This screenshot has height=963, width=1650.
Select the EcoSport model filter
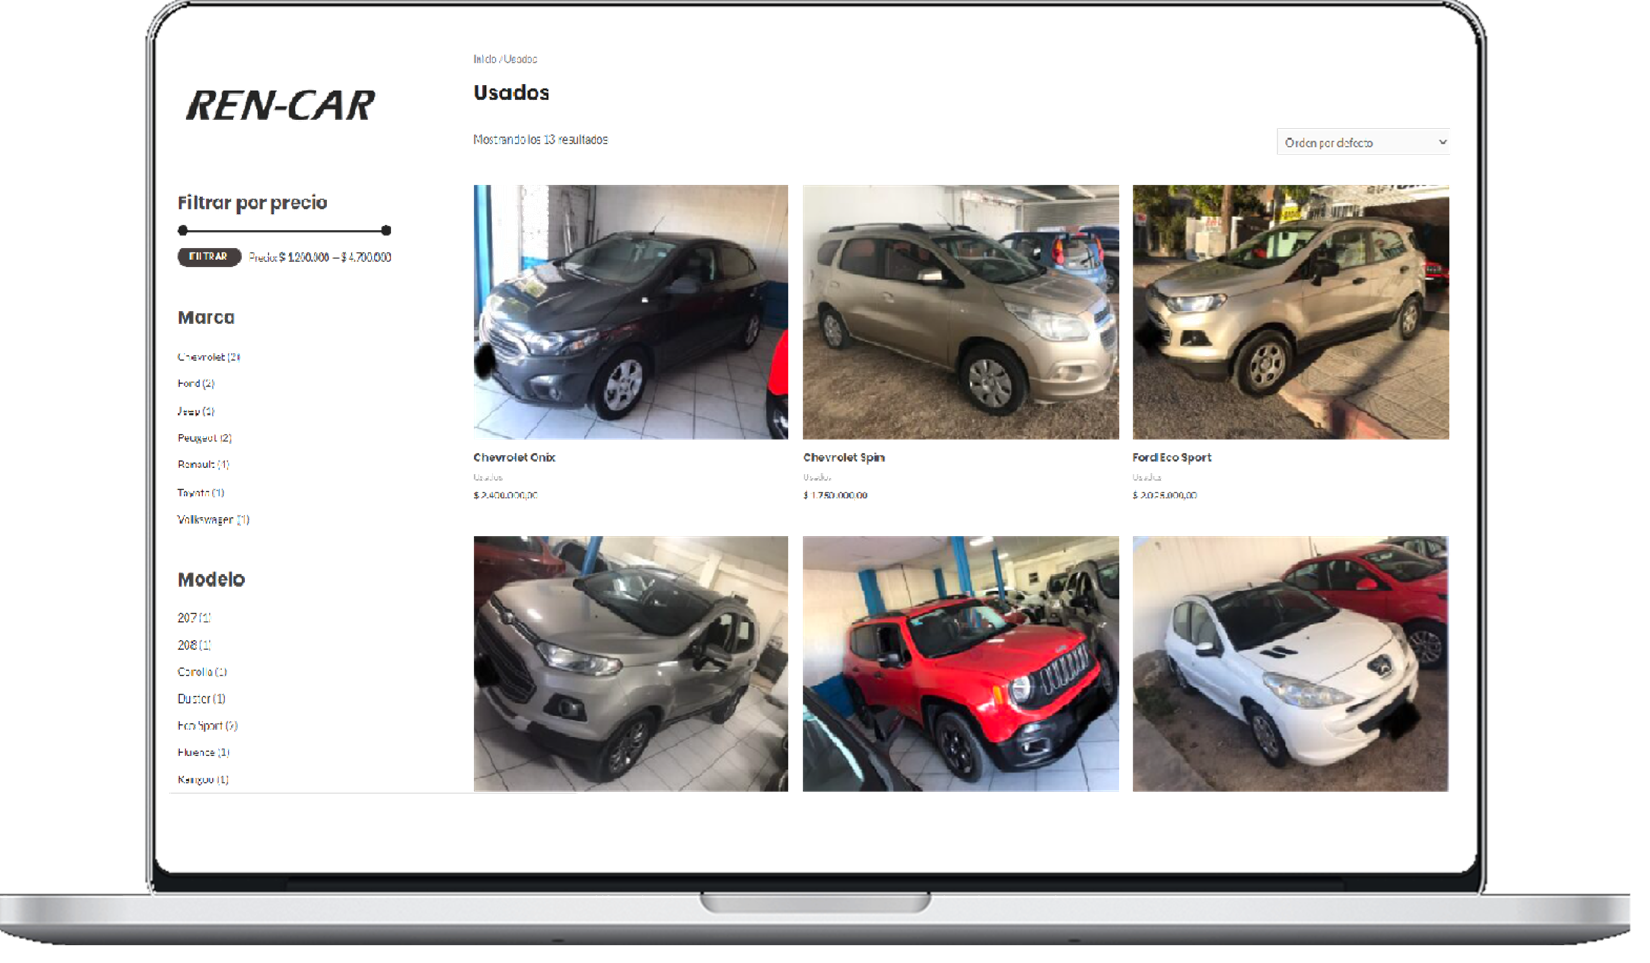click(201, 726)
